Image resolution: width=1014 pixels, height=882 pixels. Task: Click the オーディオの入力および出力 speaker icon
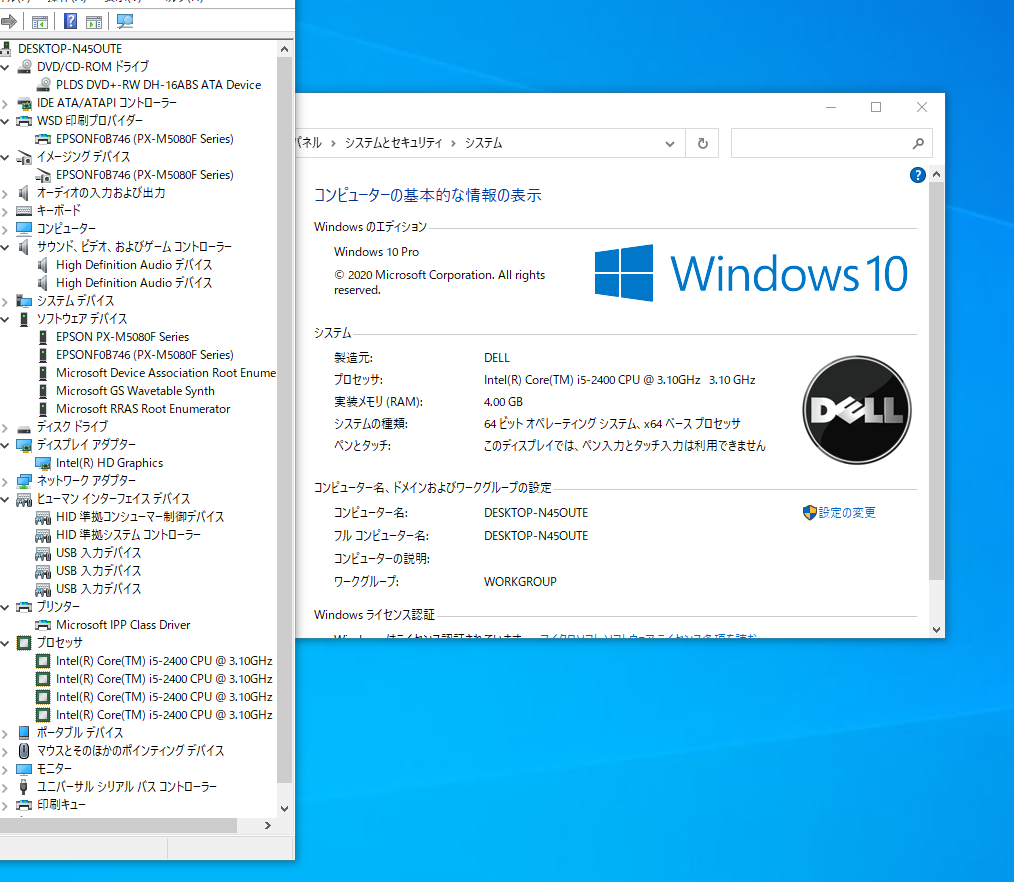[x=23, y=193]
